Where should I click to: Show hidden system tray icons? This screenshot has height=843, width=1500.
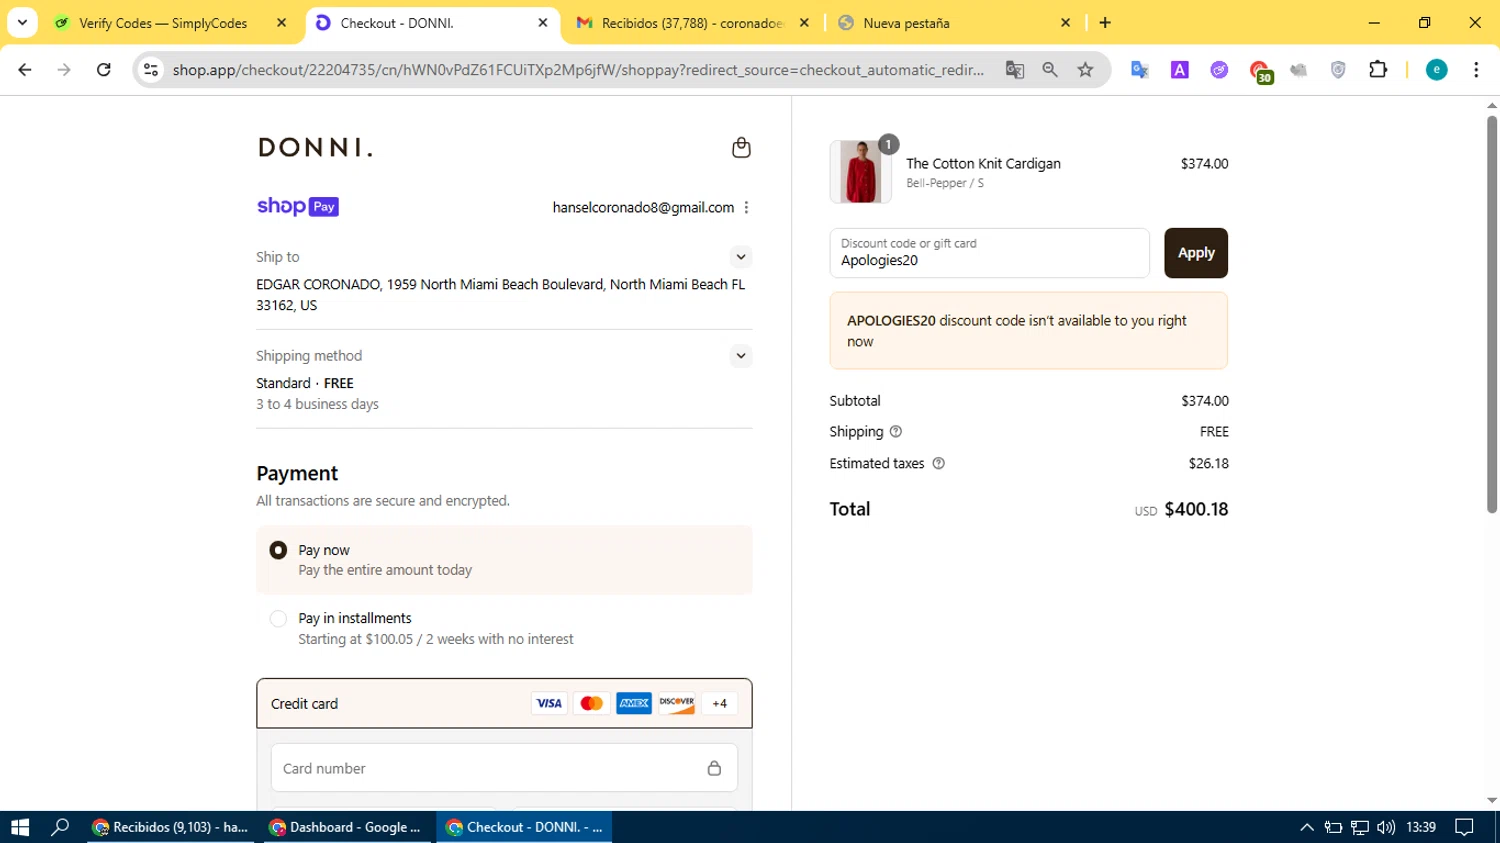(1306, 827)
